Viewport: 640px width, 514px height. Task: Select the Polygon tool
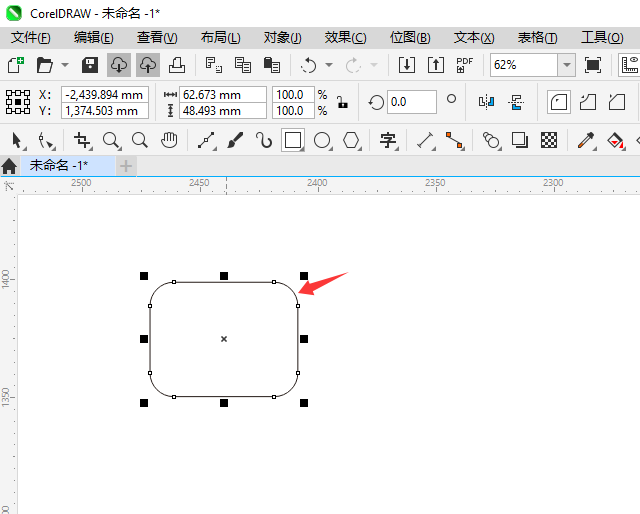[x=351, y=140]
